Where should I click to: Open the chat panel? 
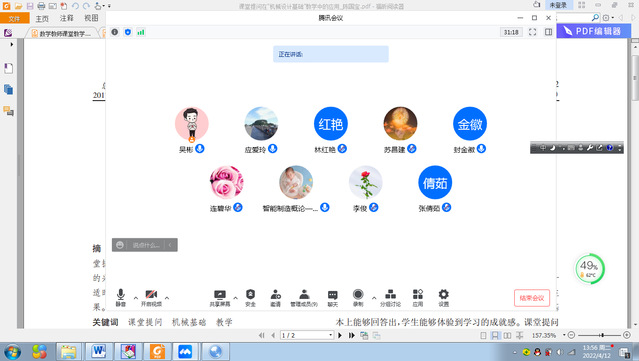point(333,297)
